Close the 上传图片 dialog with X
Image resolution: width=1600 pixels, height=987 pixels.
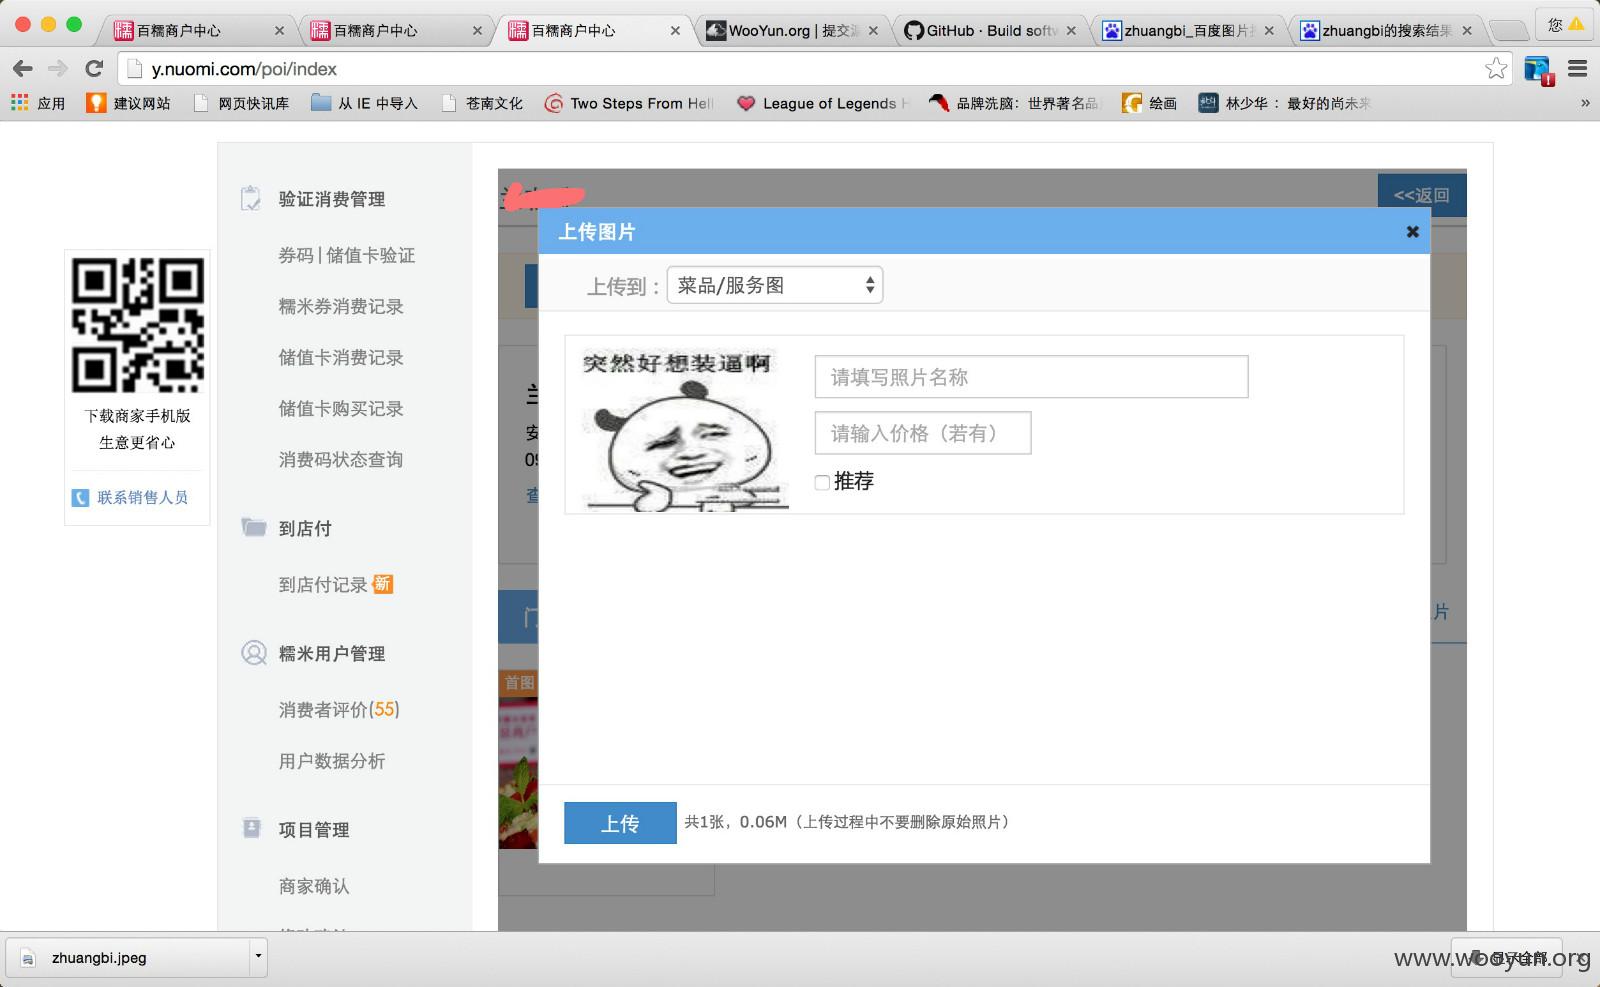click(1412, 232)
